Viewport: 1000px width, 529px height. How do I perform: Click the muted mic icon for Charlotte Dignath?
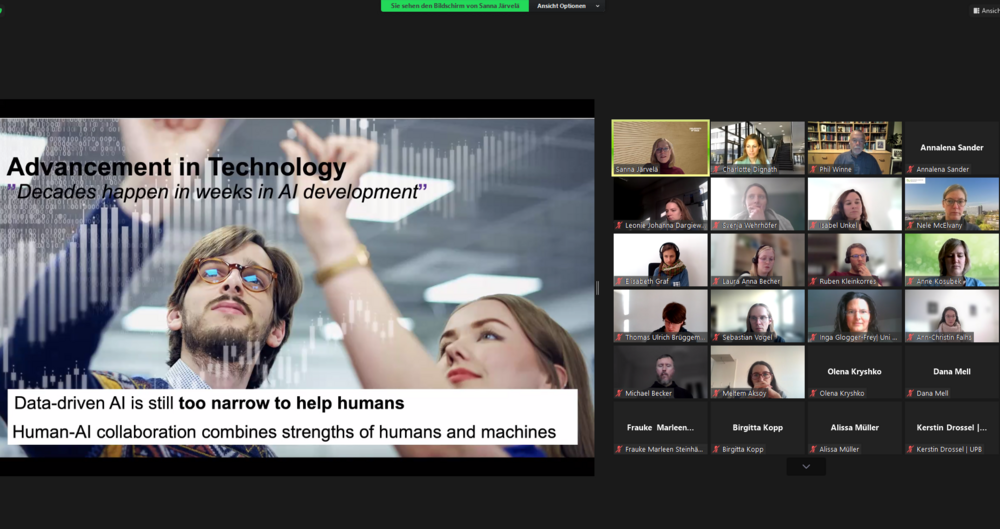716,170
